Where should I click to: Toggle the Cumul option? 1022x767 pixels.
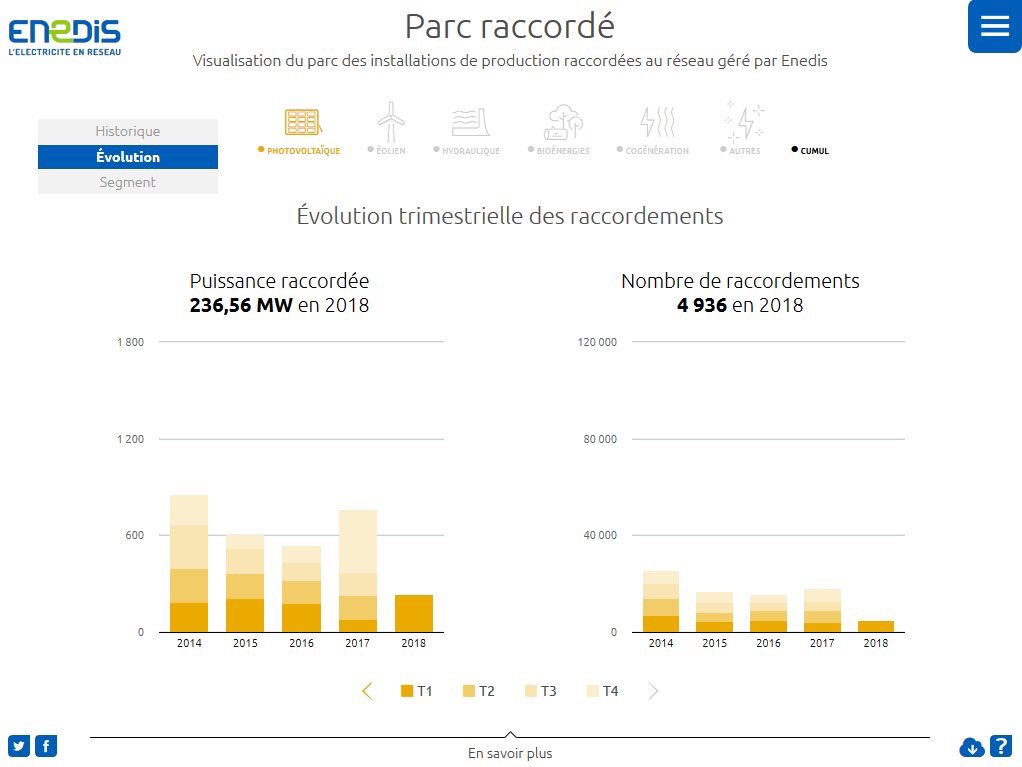point(810,151)
